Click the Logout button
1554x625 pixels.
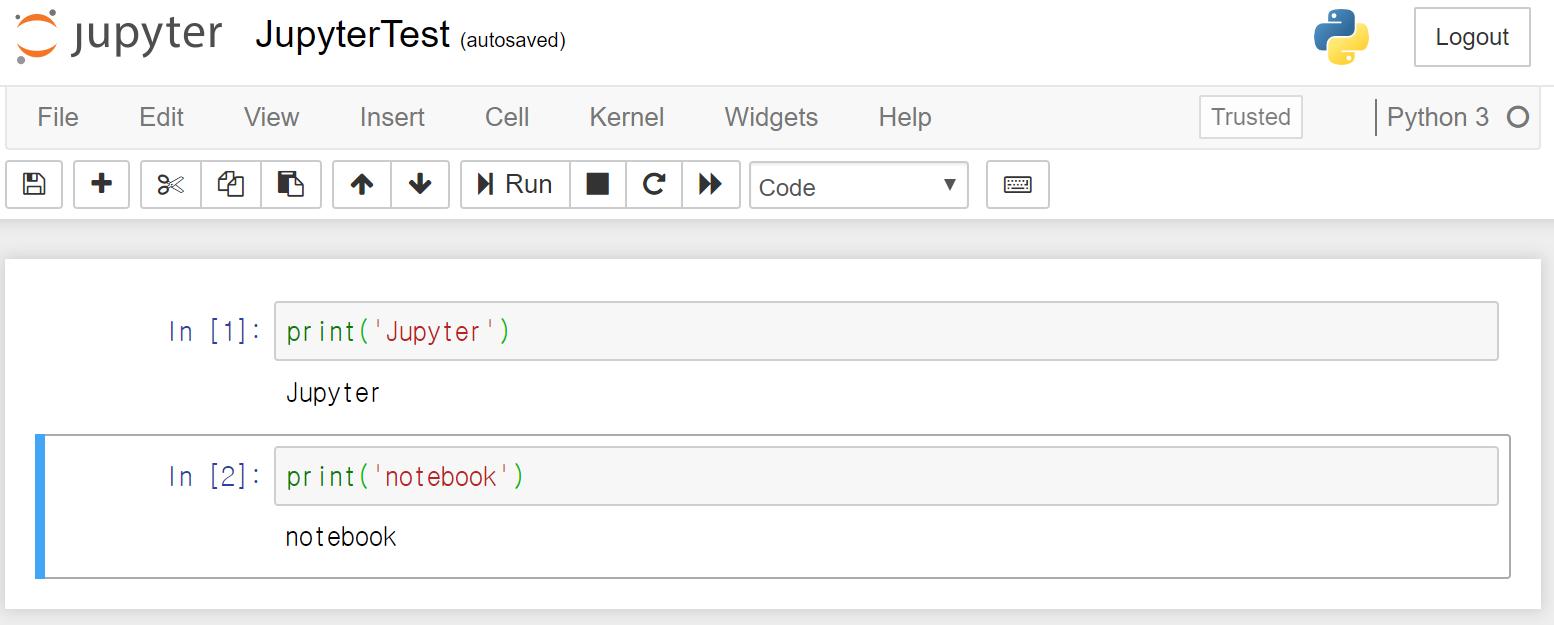coord(1472,37)
